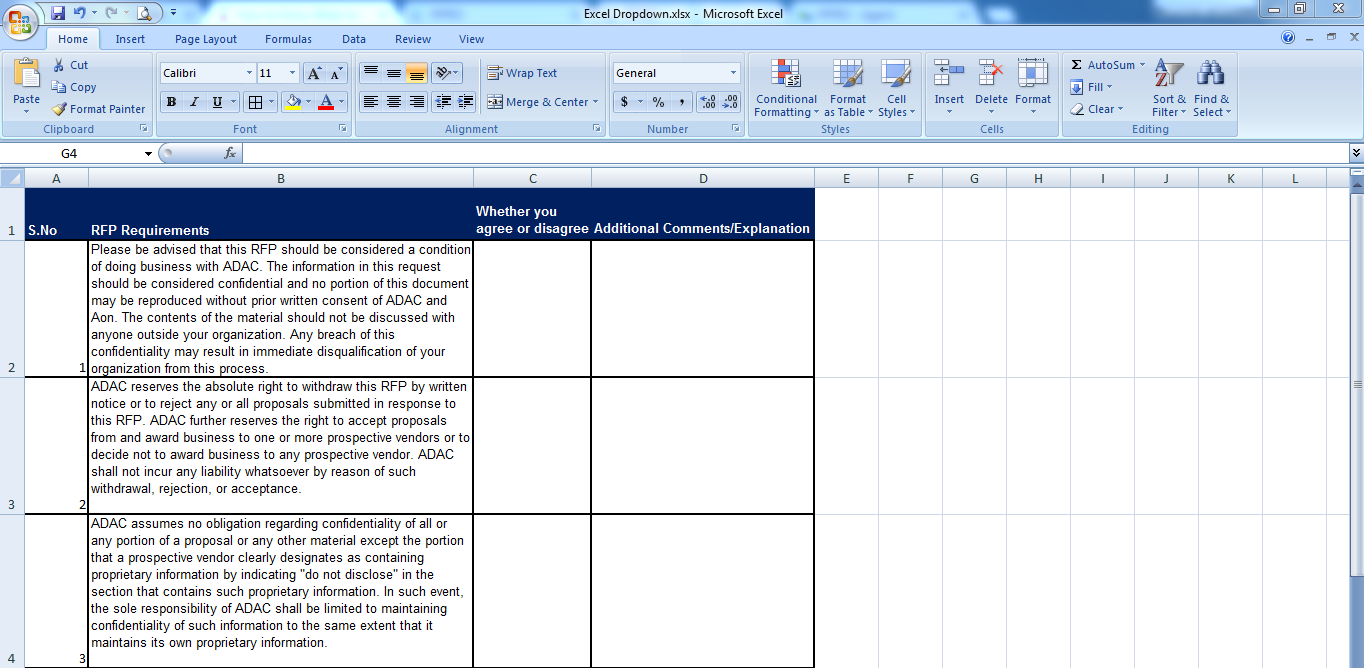Select the Format Painter tool
The image size is (1364, 668).
[x=97, y=108]
